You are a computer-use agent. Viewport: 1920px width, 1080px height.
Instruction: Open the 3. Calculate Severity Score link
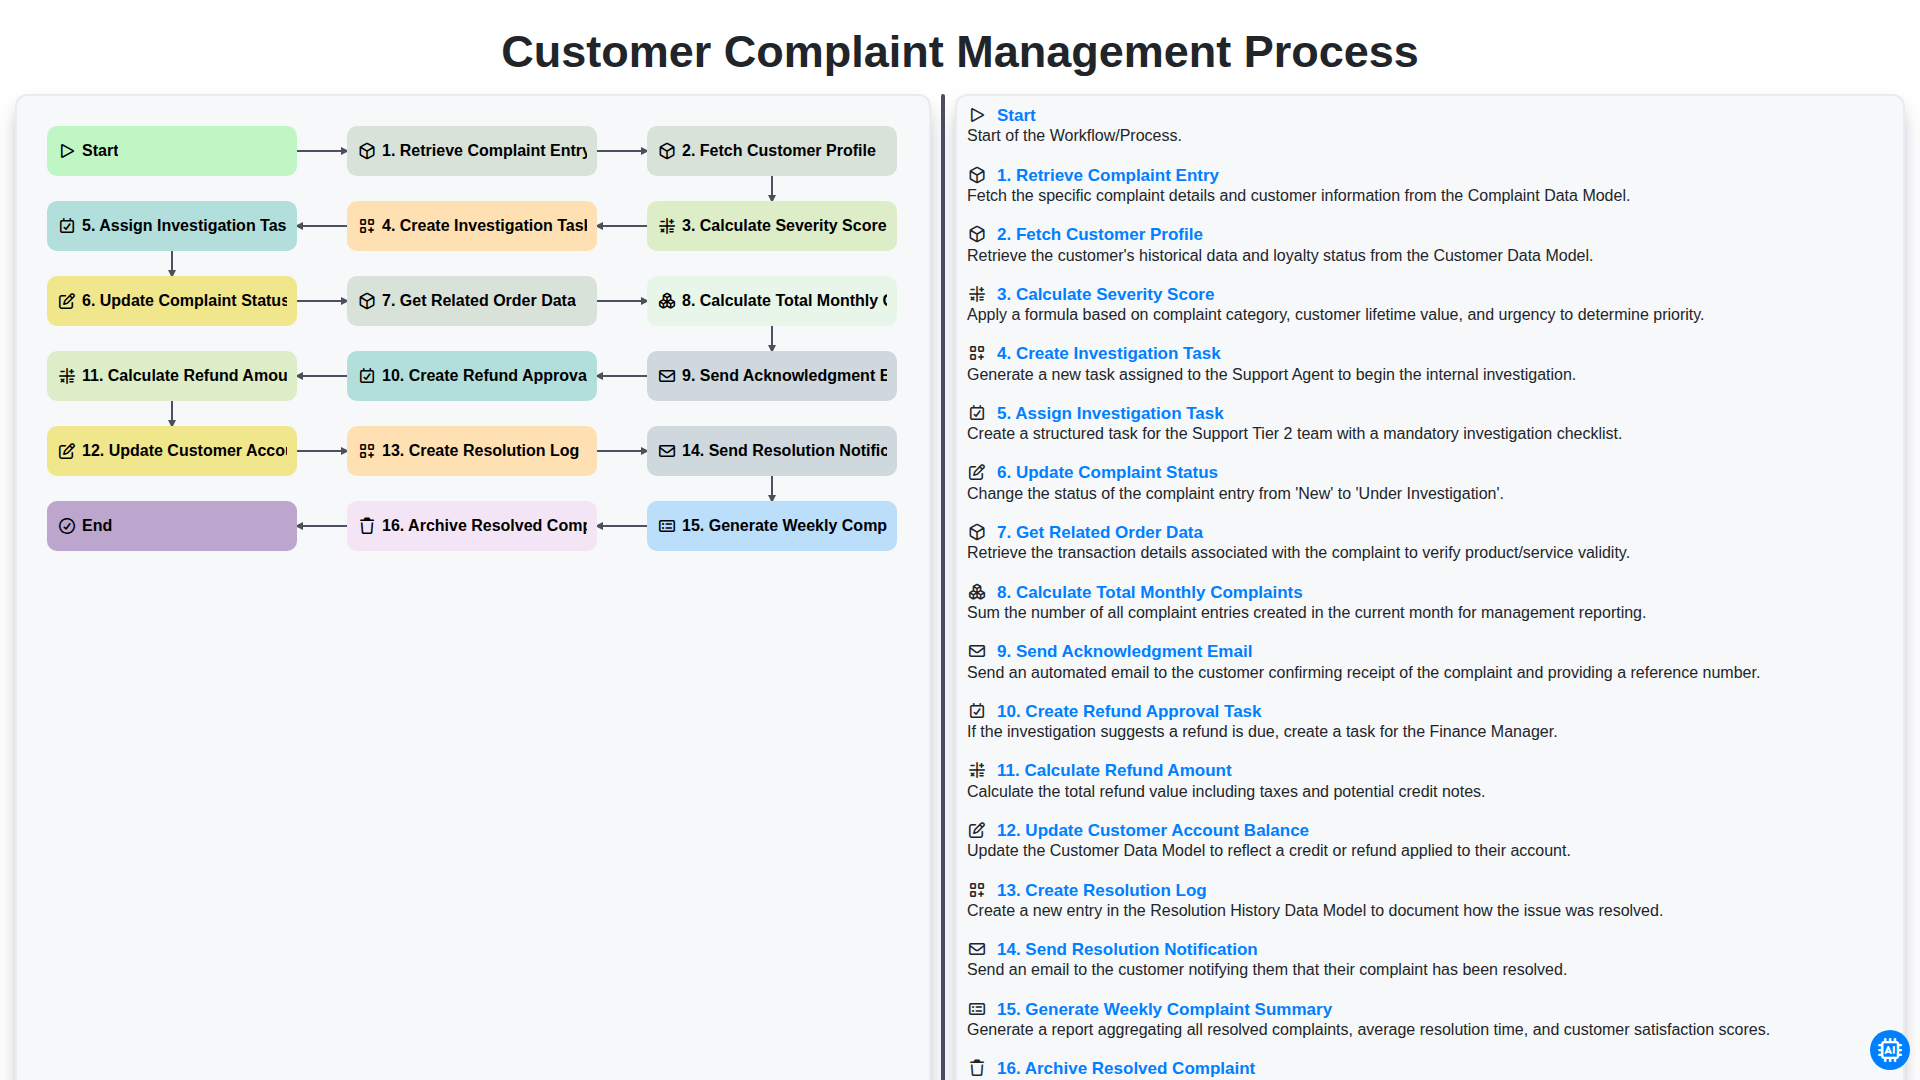1105,294
